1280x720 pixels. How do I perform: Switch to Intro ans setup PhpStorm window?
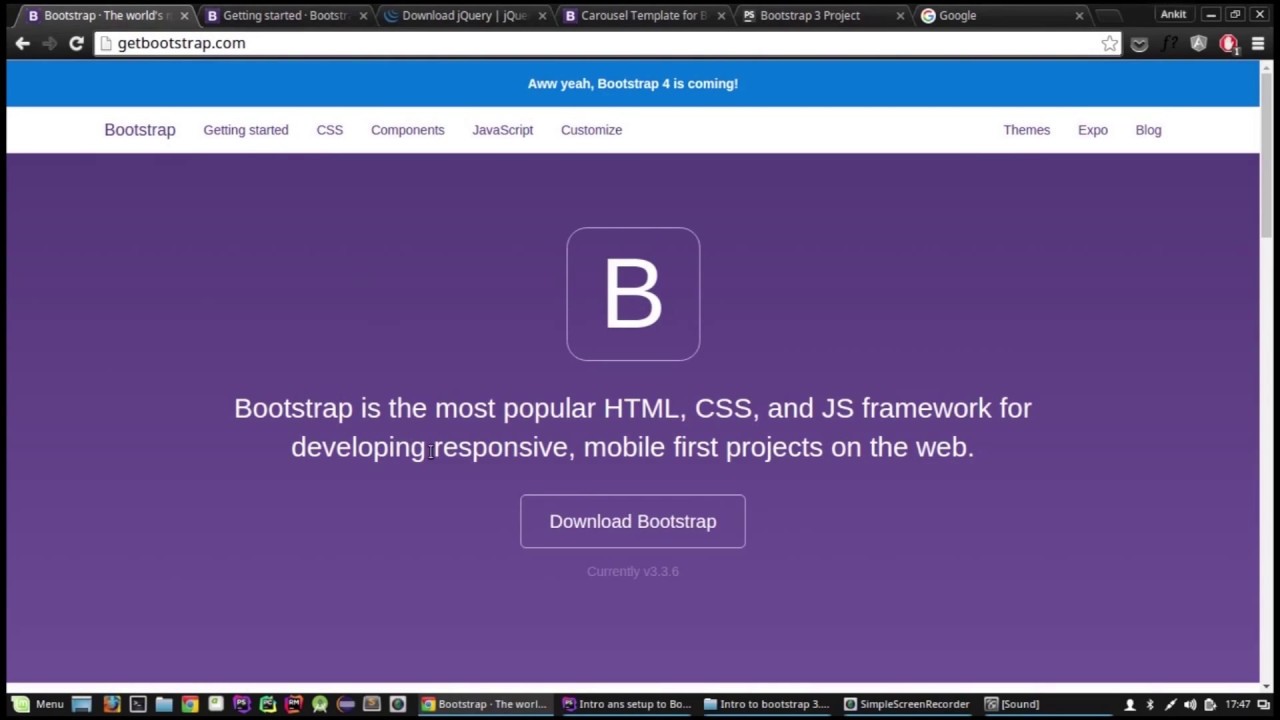click(627, 704)
